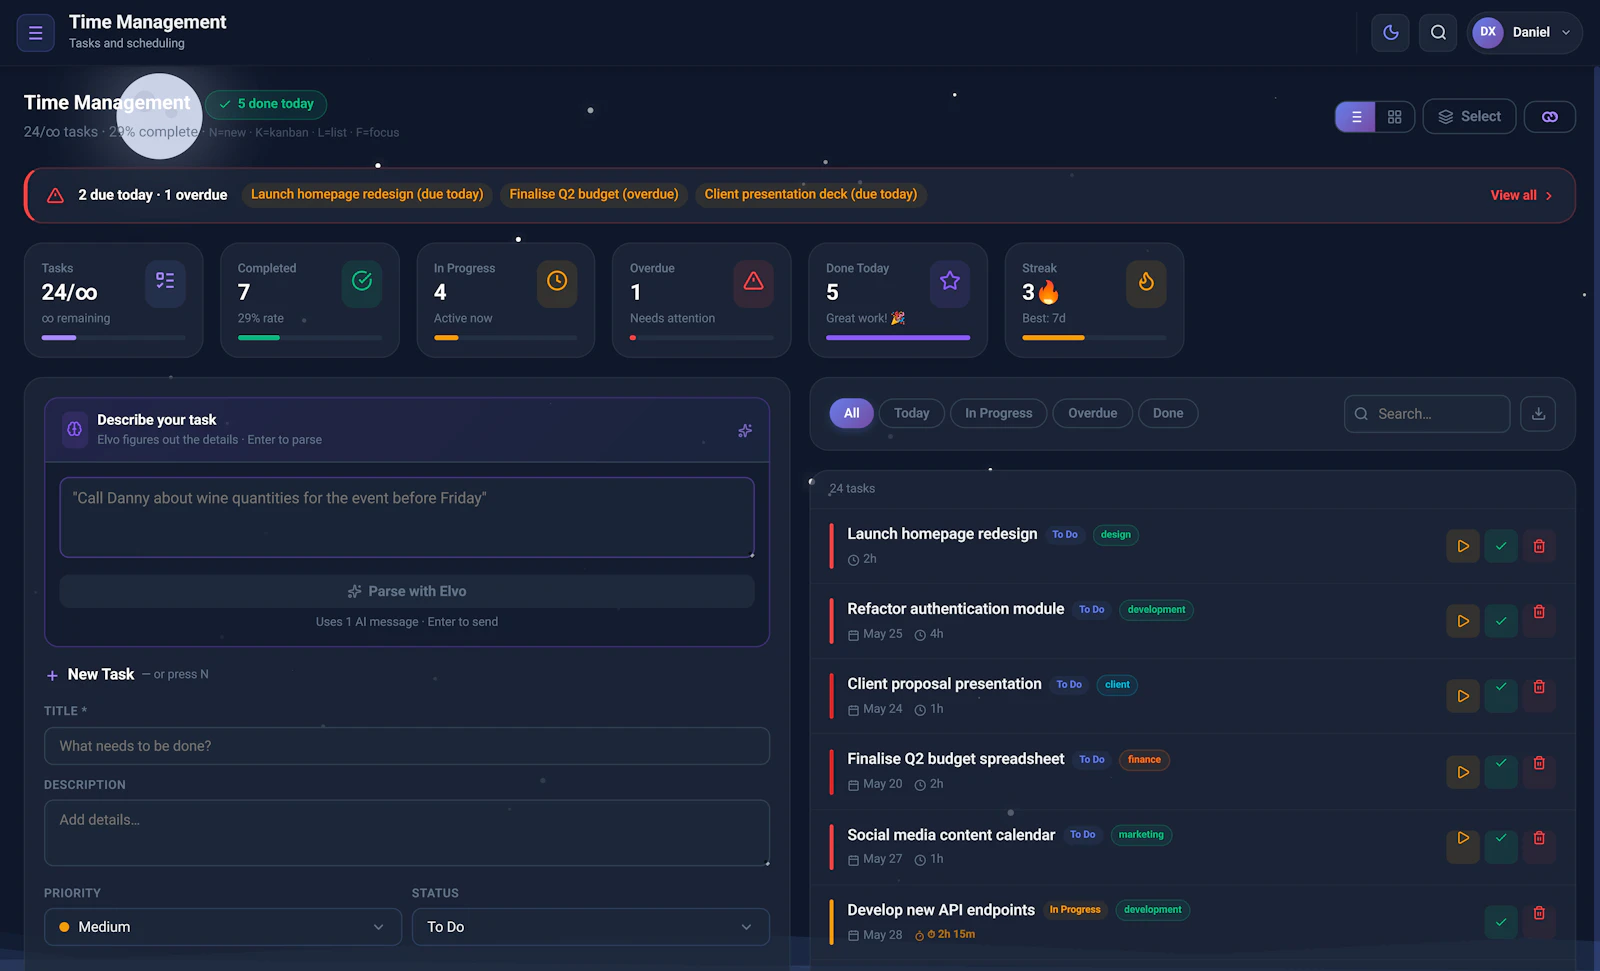Open the hamburger sidebar menu

[x=35, y=32]
